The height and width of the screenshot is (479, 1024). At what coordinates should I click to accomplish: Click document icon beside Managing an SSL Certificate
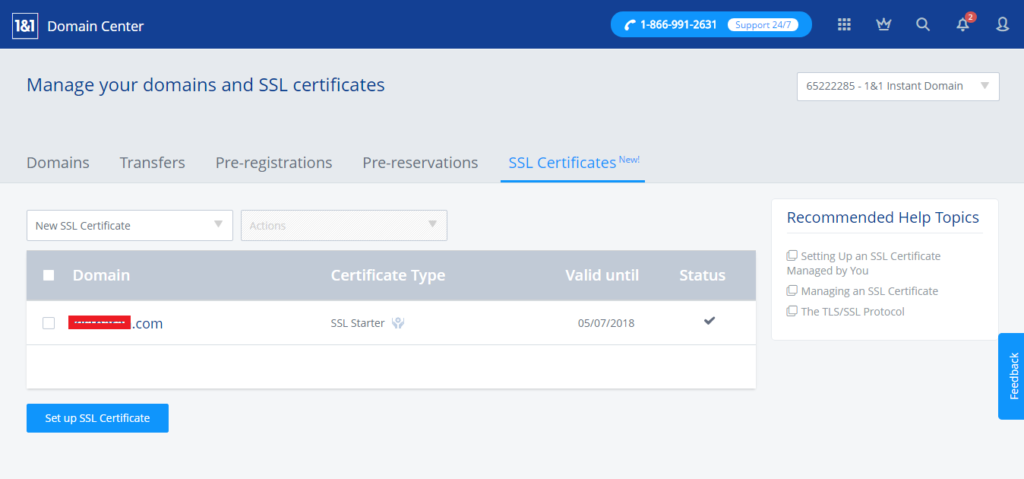point(792,291)
